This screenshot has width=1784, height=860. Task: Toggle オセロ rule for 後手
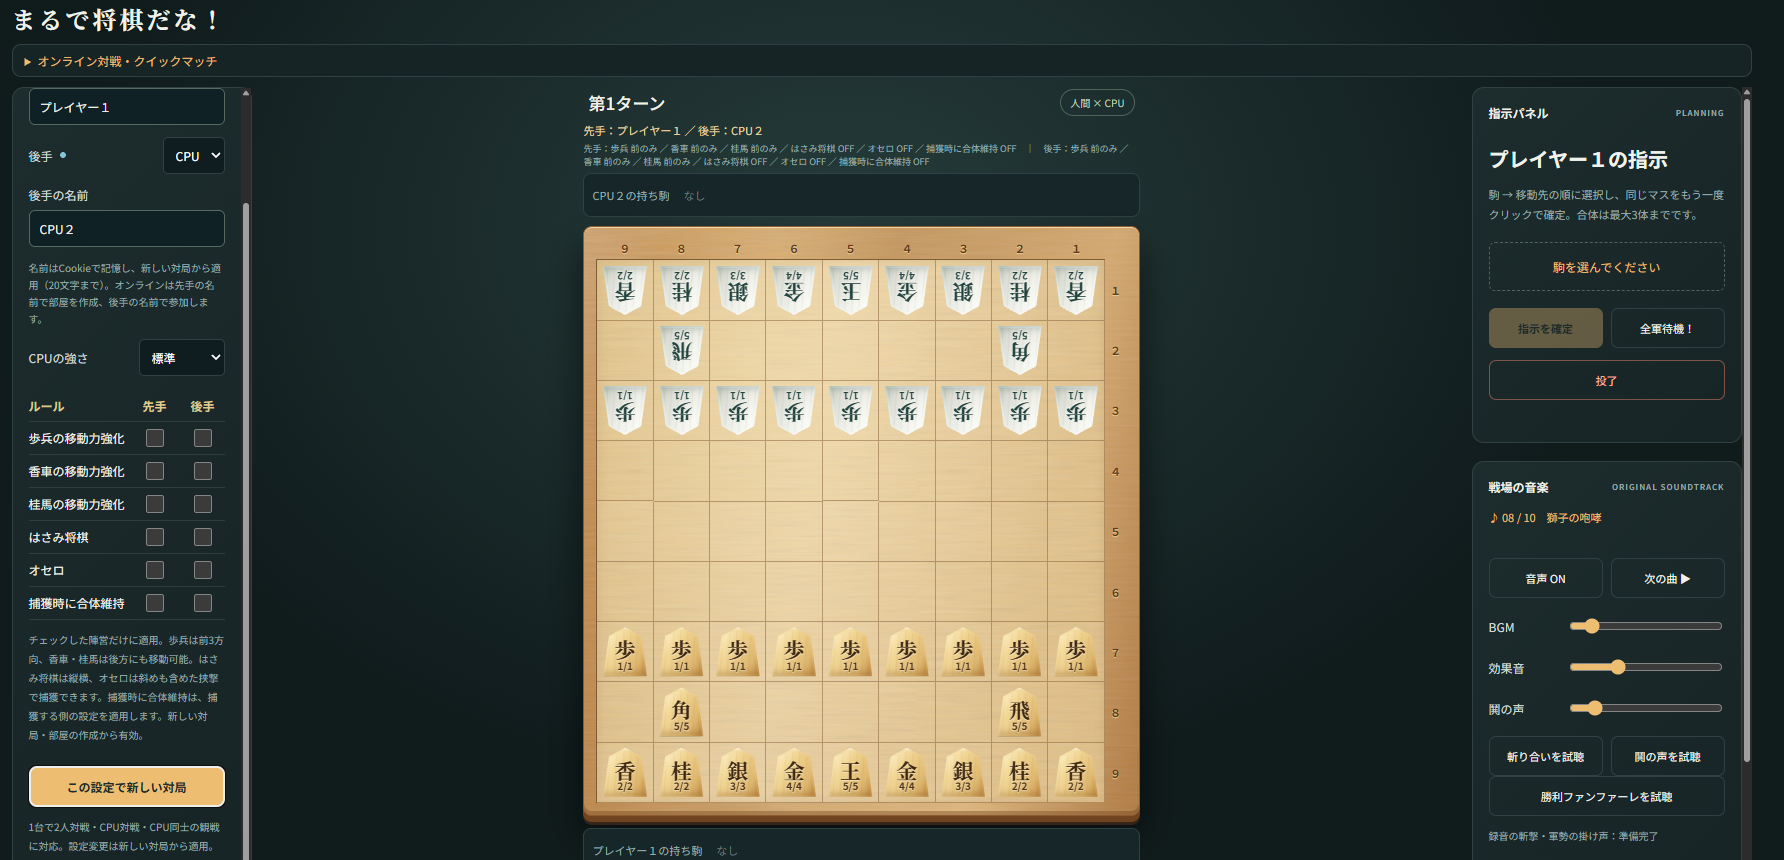pyautogui.click(x=203, y=570)
